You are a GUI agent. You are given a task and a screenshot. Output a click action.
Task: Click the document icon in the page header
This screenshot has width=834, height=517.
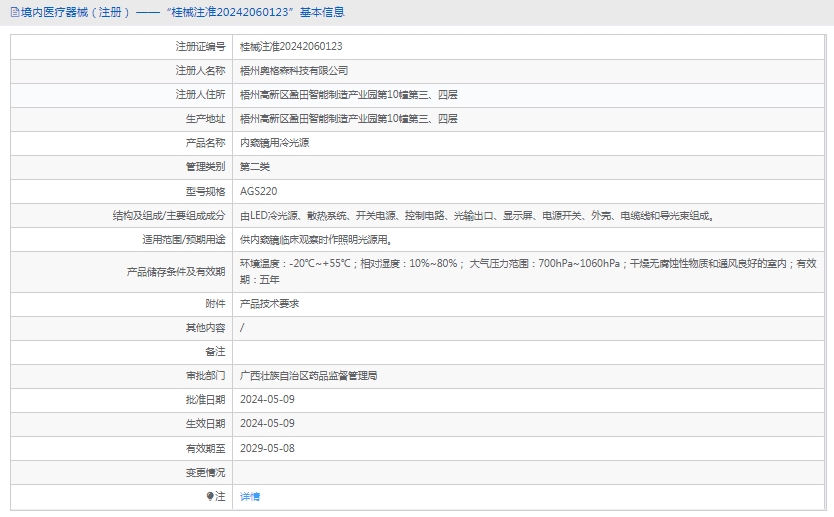point(13,13)
